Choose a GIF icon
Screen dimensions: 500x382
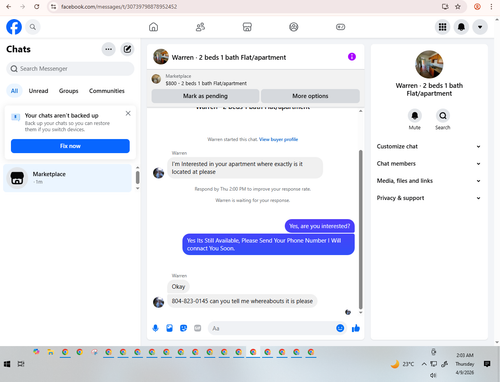coord(198,328)
